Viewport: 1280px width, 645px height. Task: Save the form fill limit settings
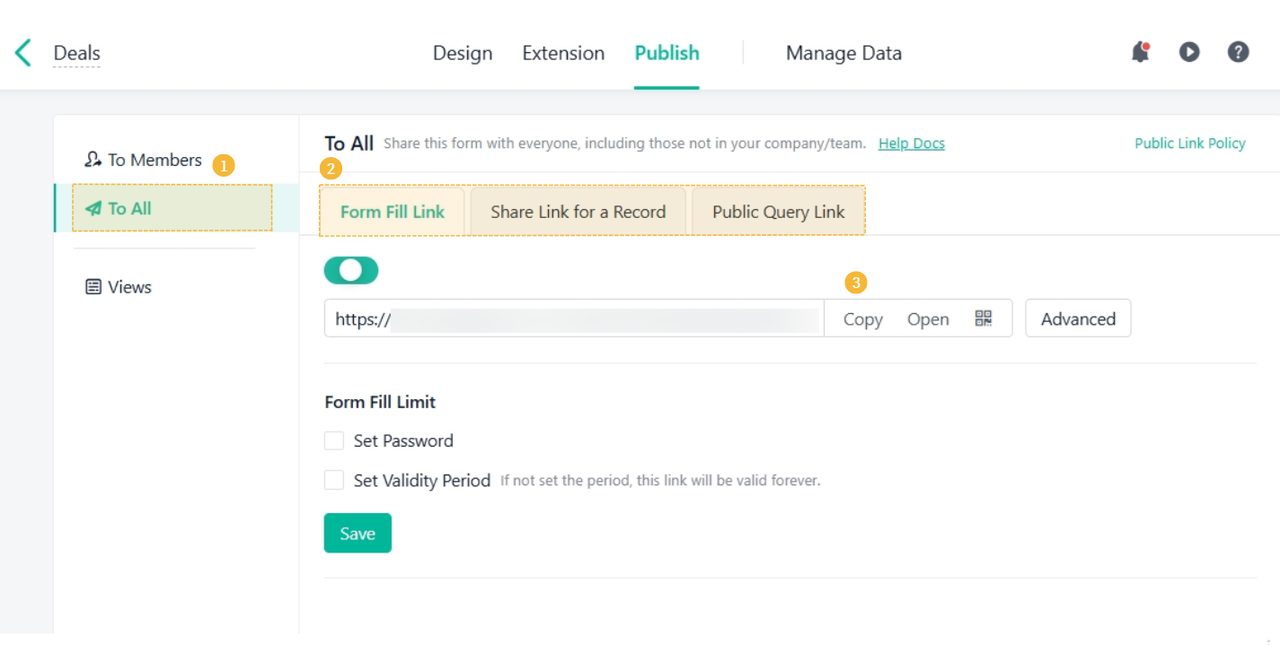(x=357, y=533)
